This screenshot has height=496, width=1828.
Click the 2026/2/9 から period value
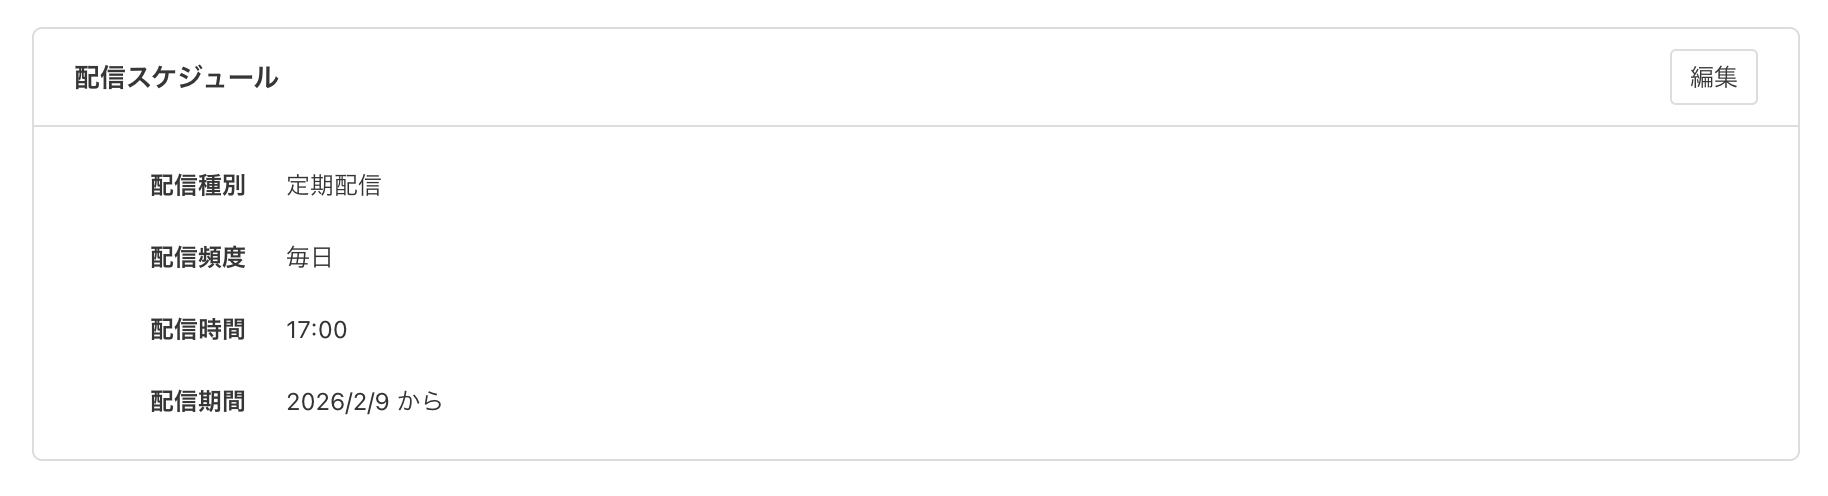[x=364, y=402]
